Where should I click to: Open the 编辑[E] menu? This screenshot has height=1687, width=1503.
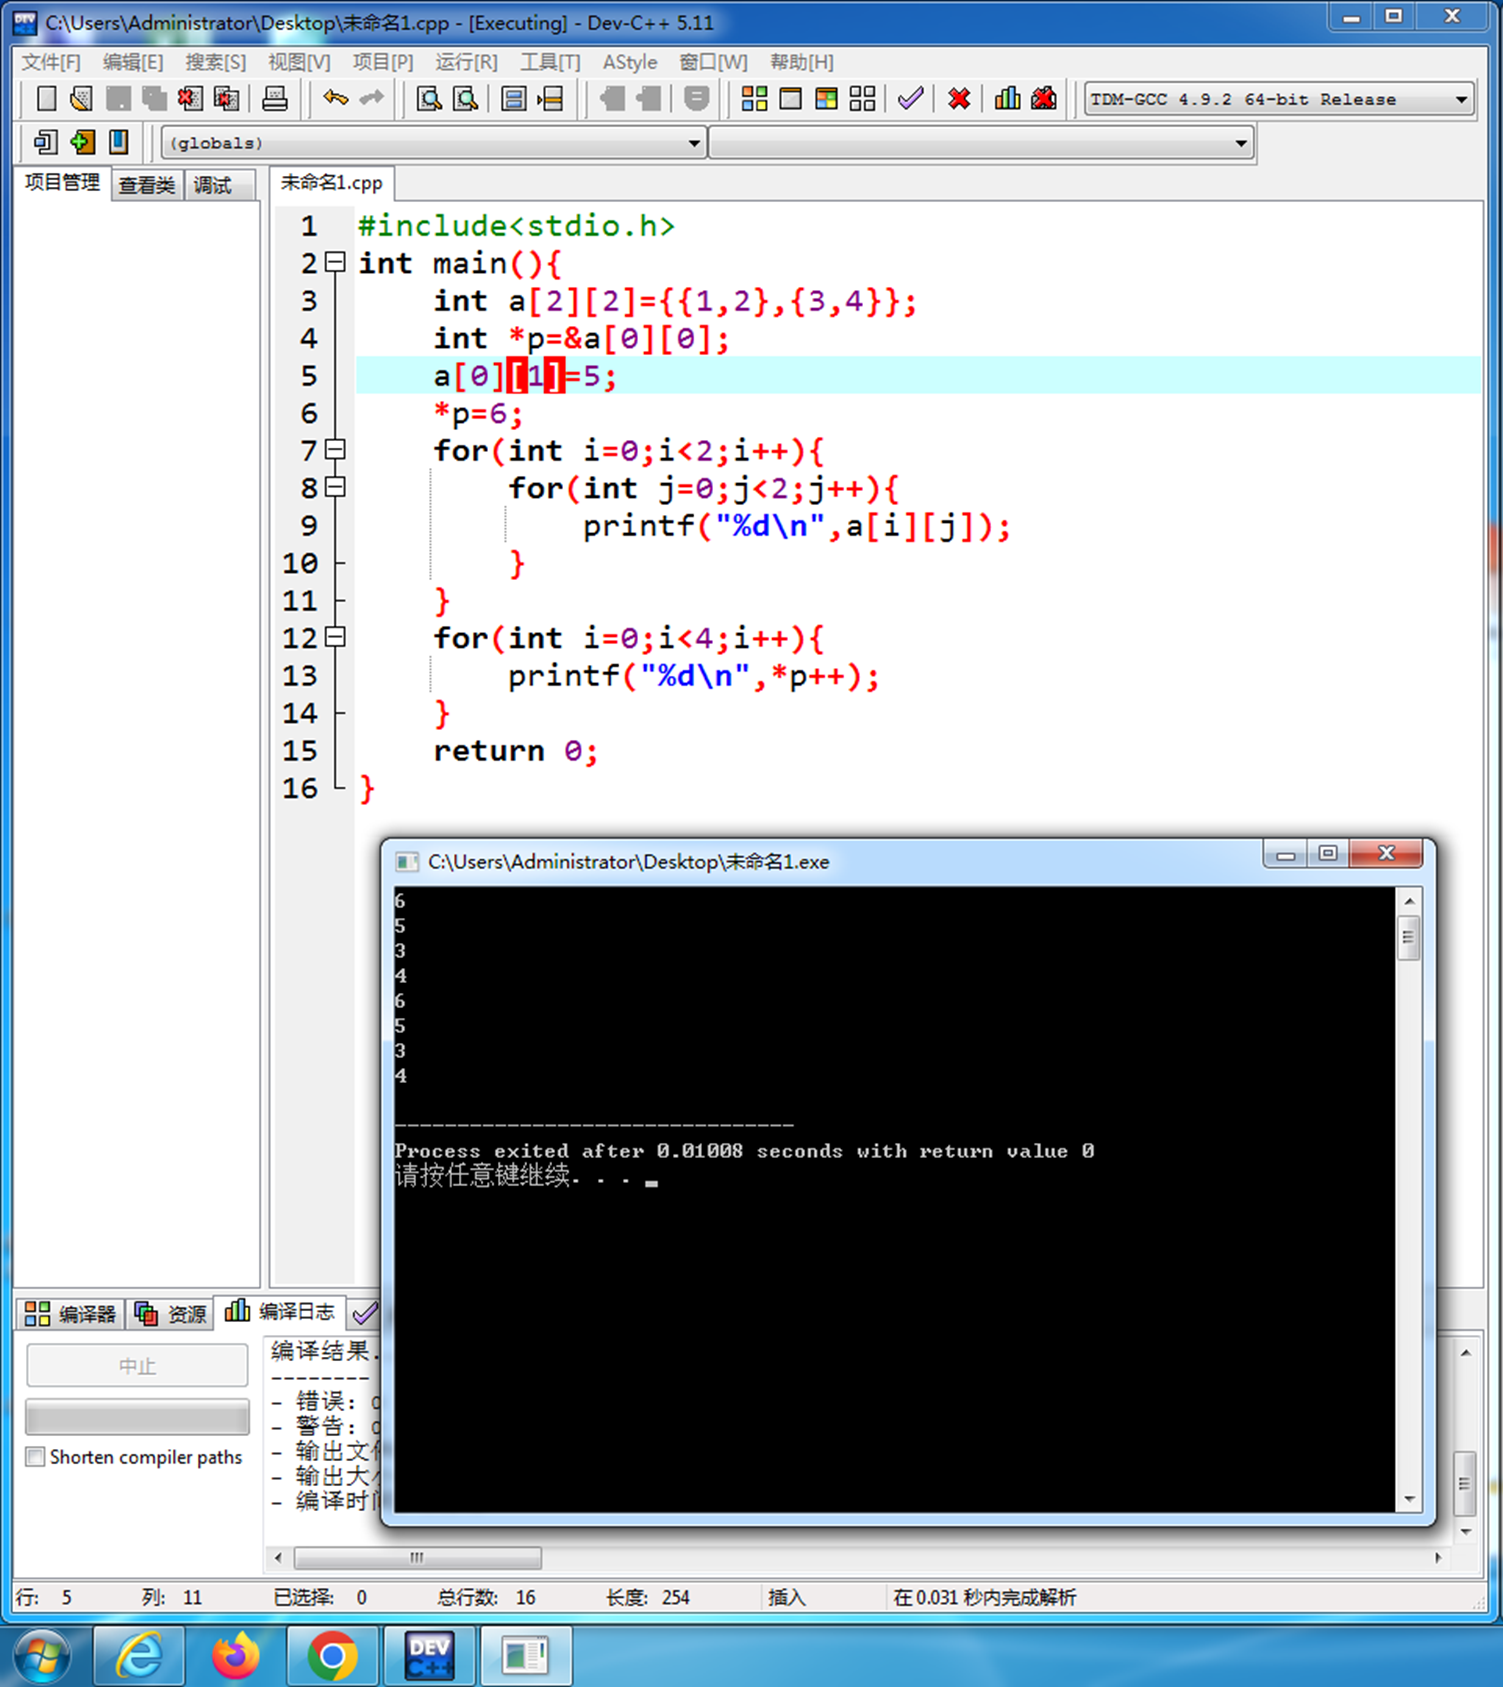point(133,62)
